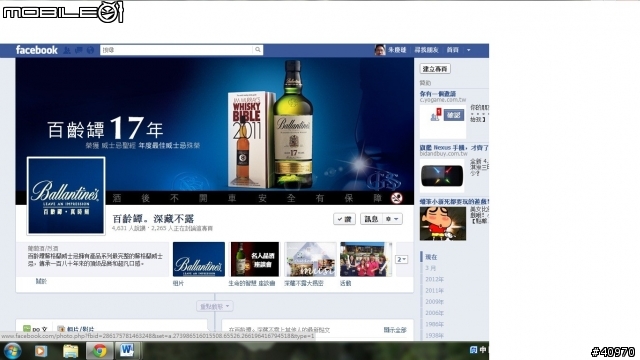Click the Message button 訊息
Screen dimensions: 640x360
pyautogui.click(x=371, y=219)
